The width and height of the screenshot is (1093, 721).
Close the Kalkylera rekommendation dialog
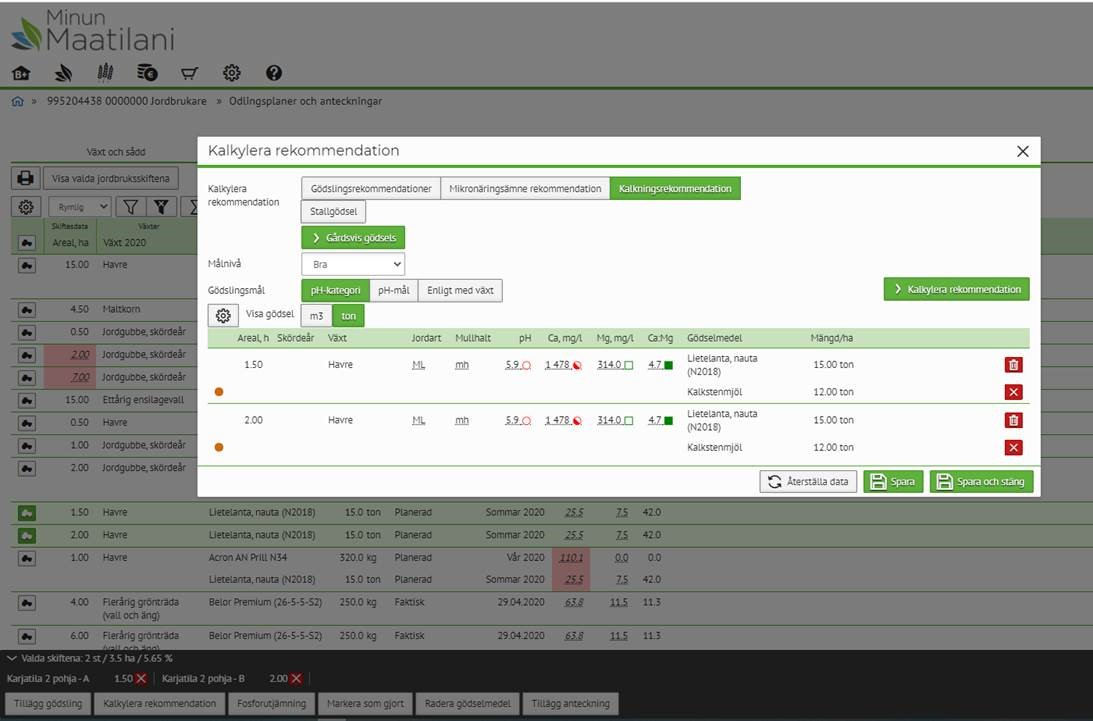1022,151
